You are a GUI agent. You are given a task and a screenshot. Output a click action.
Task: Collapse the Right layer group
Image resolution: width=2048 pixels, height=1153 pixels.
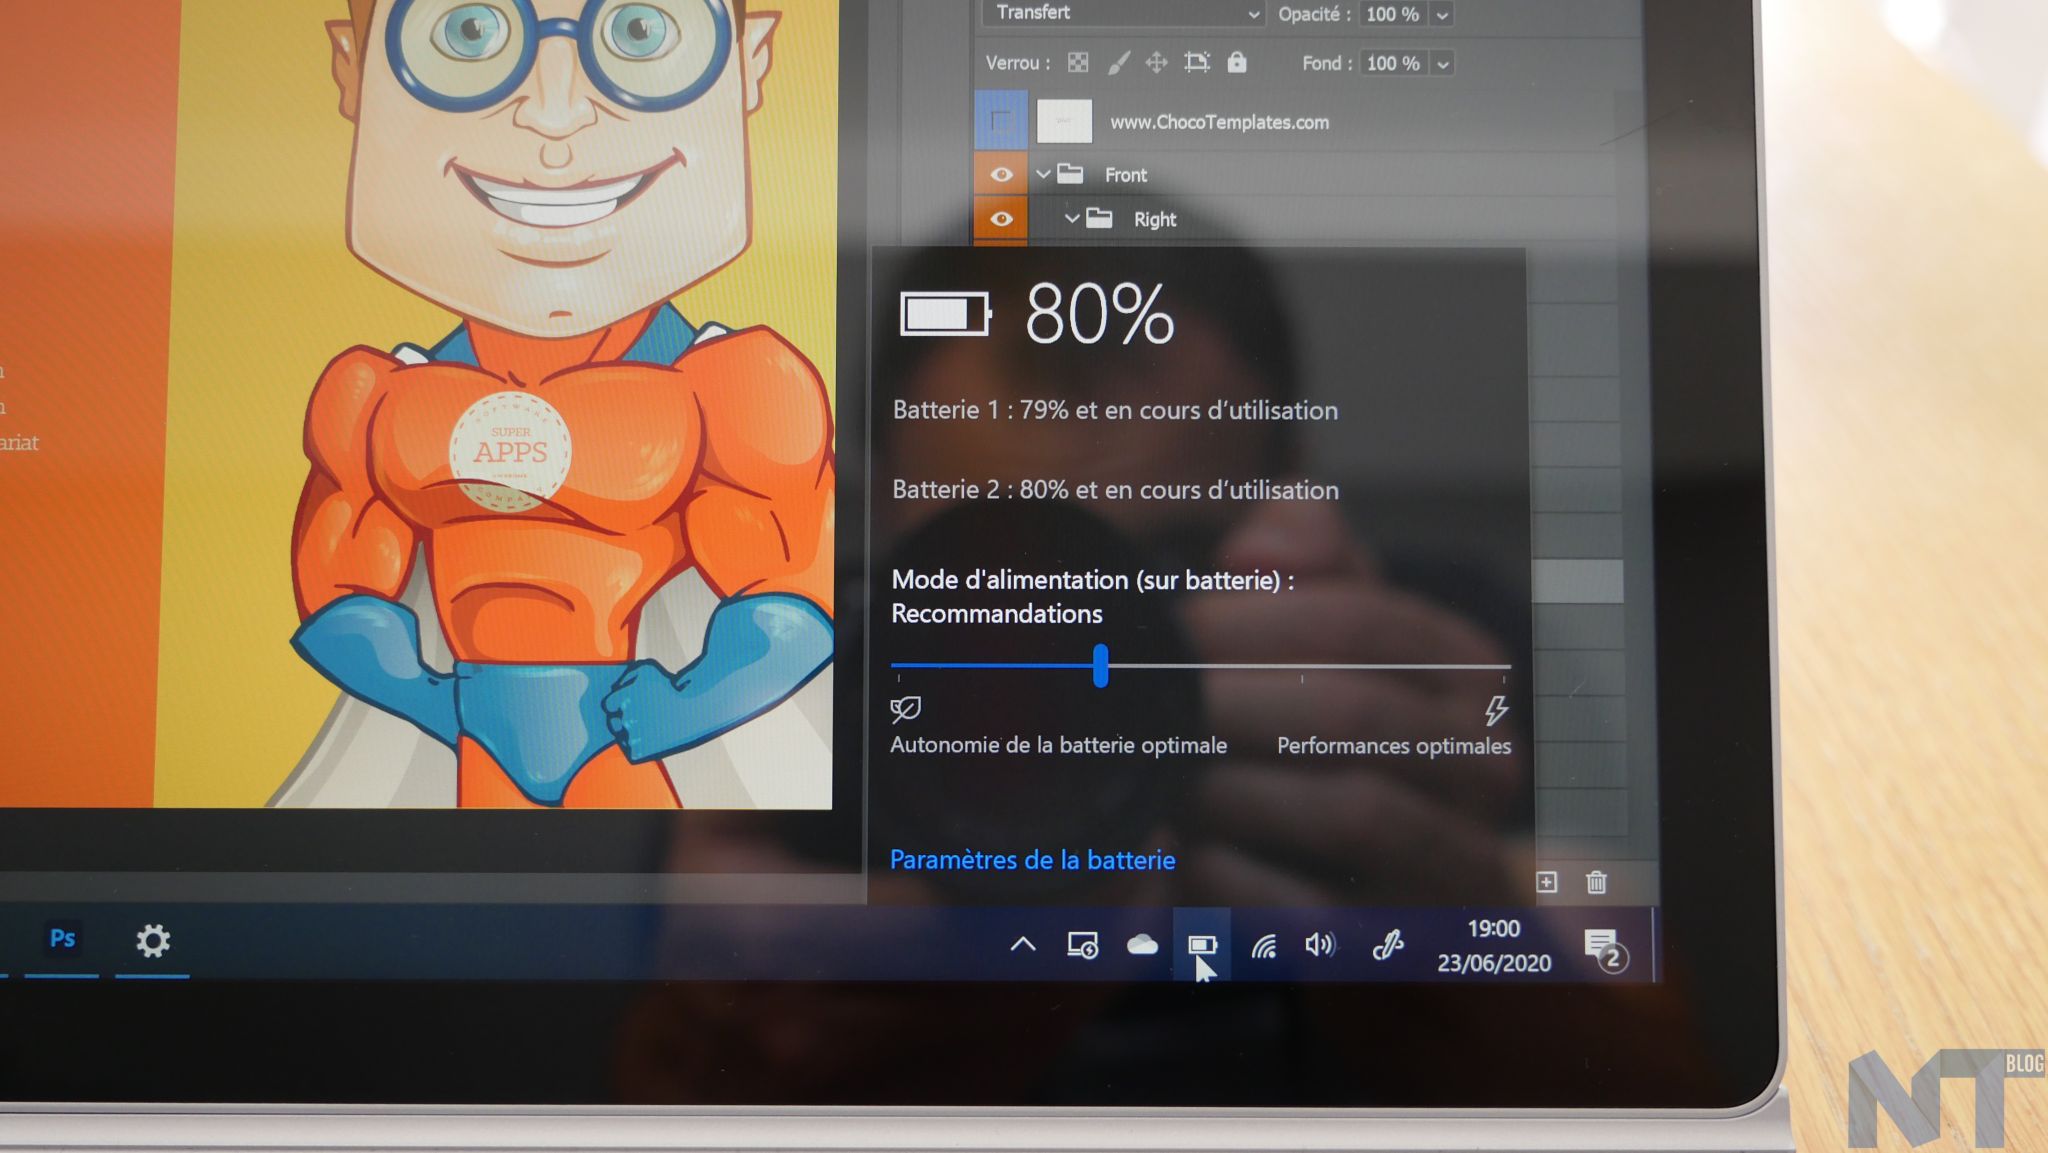point(1072,219)
